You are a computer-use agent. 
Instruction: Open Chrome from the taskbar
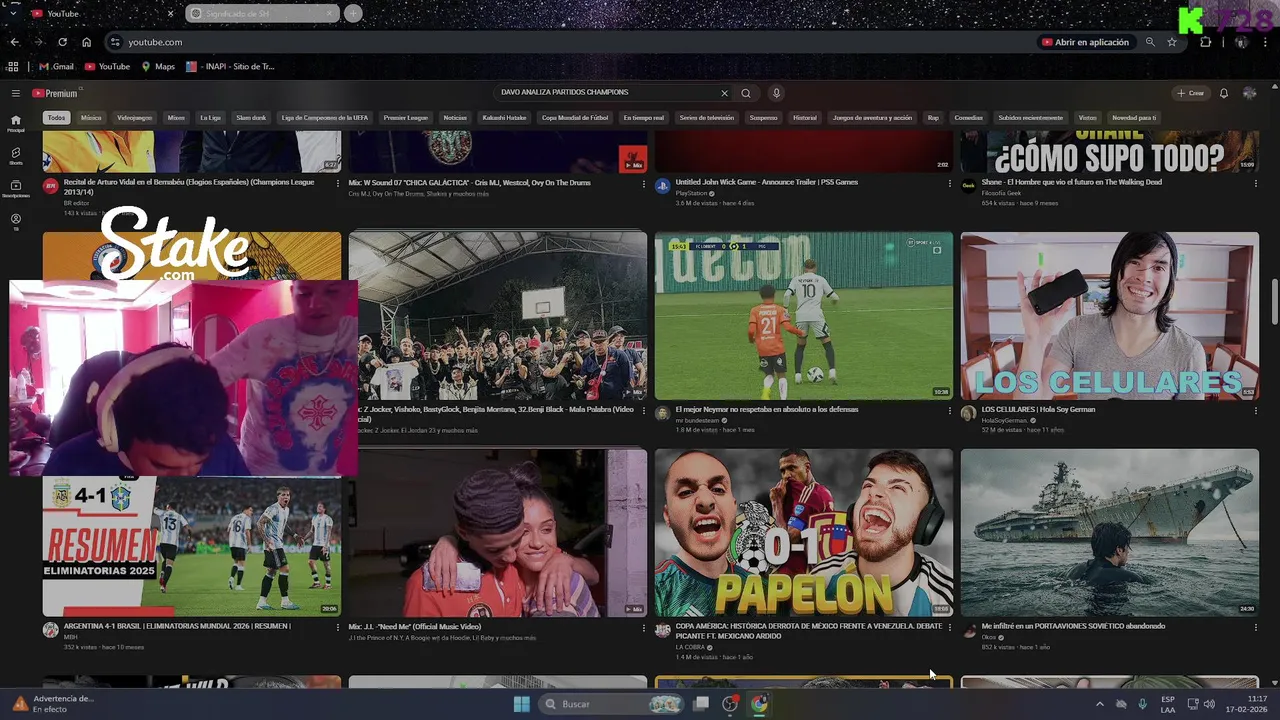pos(759,704)
